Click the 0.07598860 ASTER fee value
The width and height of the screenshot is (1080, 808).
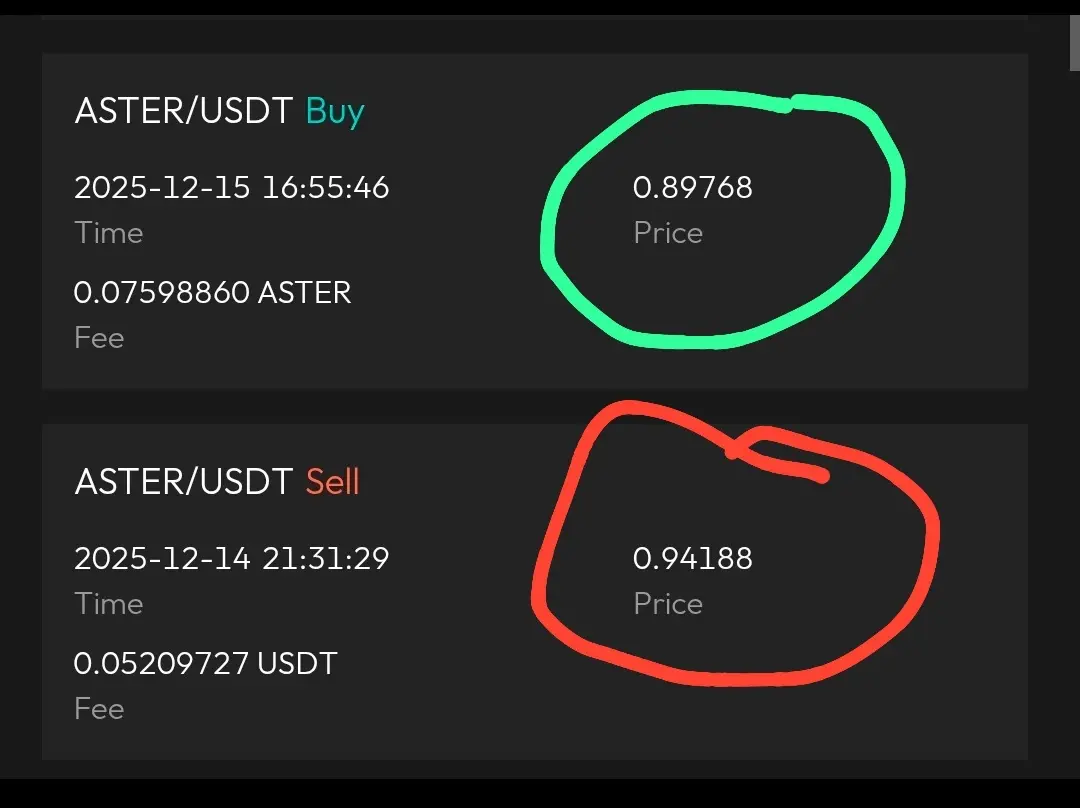[212, 293]
